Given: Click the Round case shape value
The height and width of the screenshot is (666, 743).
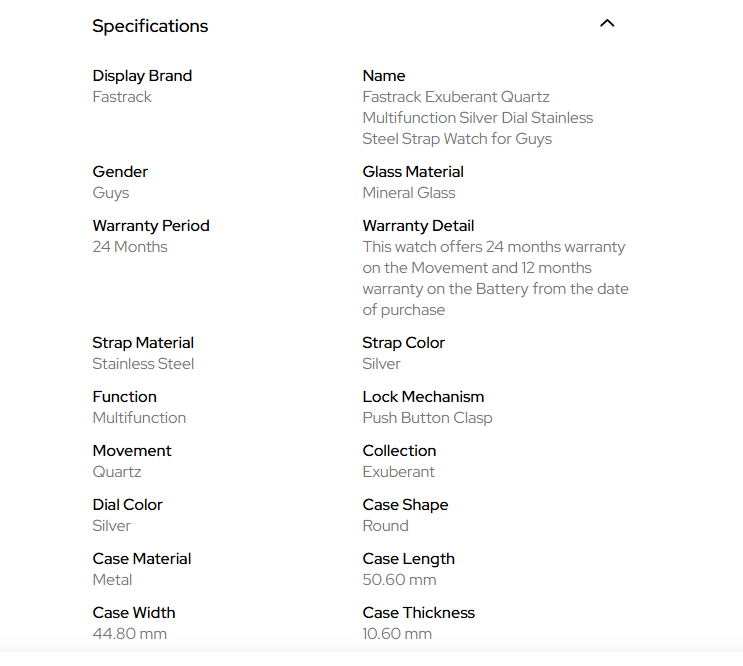Looking at the screenshot, I should 385,526.
